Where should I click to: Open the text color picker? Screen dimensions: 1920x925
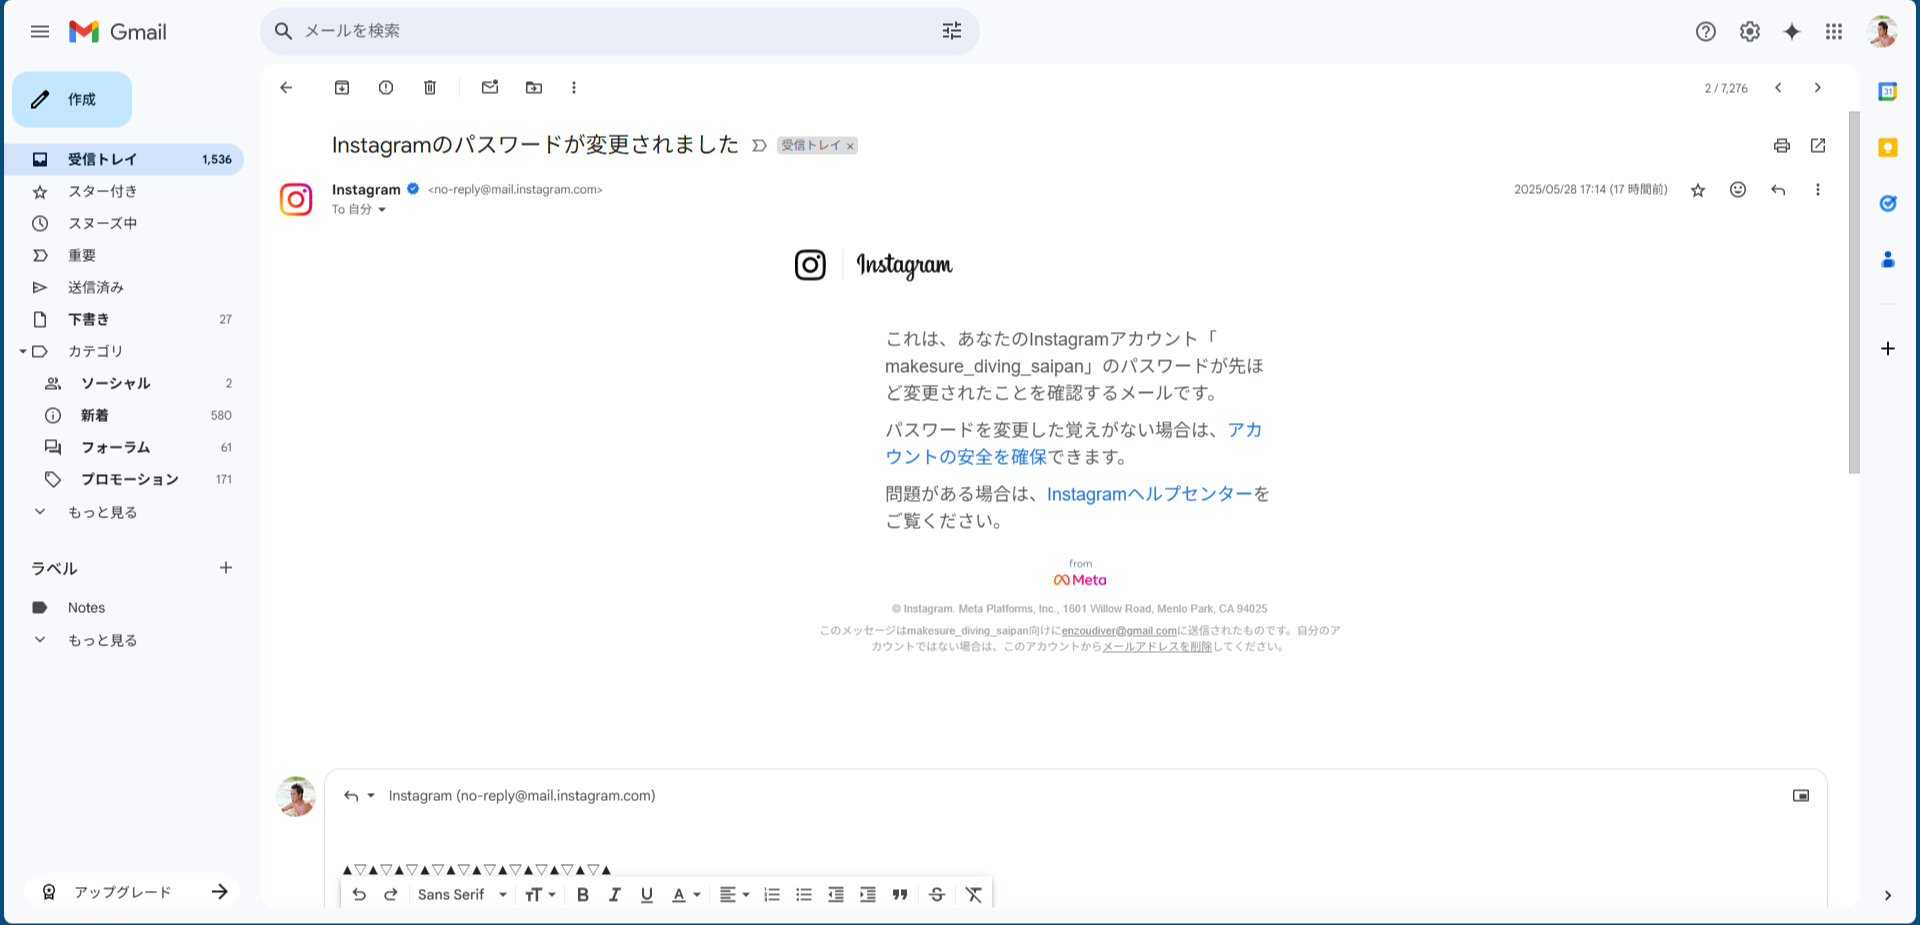[x=685, y=895]
